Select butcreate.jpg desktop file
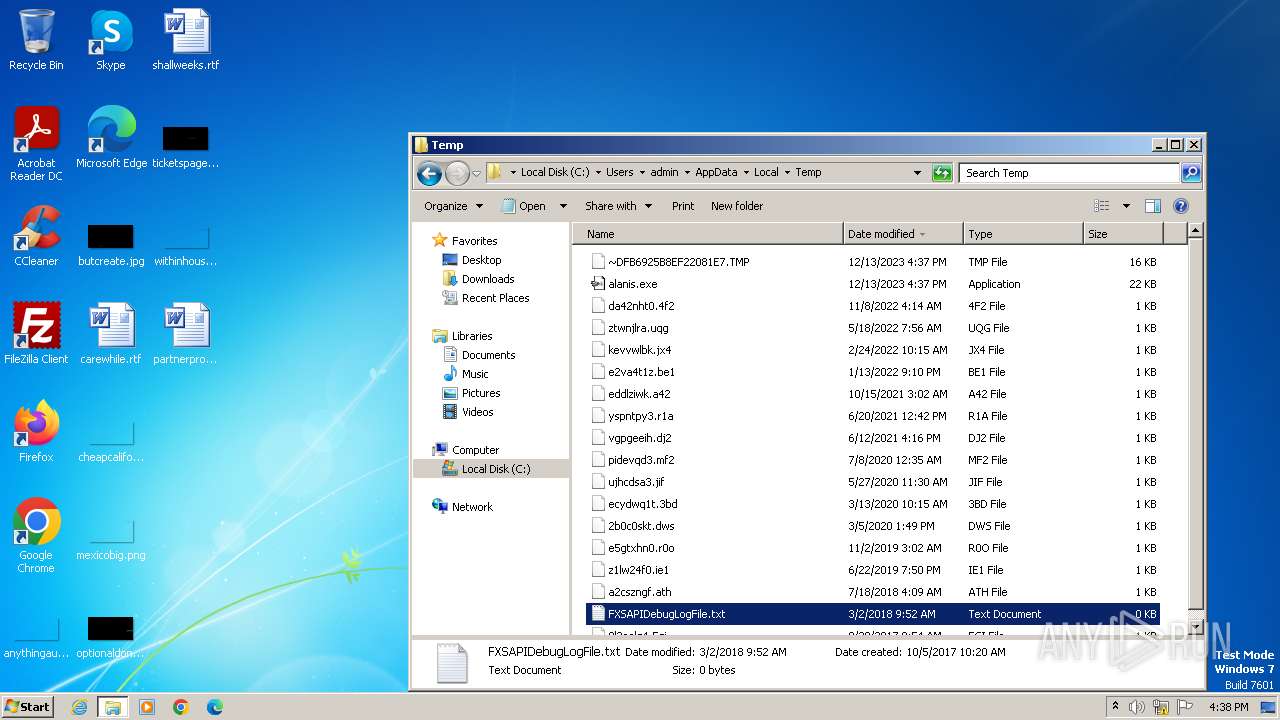The image size is (1280, 720). [x=111, y=245]
